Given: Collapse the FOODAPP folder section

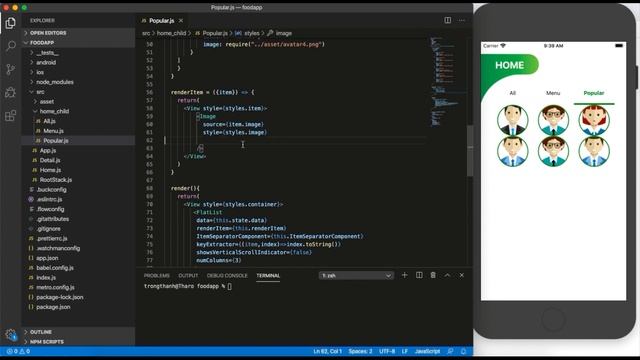Looking at the screenshot, I should [78, 42].
